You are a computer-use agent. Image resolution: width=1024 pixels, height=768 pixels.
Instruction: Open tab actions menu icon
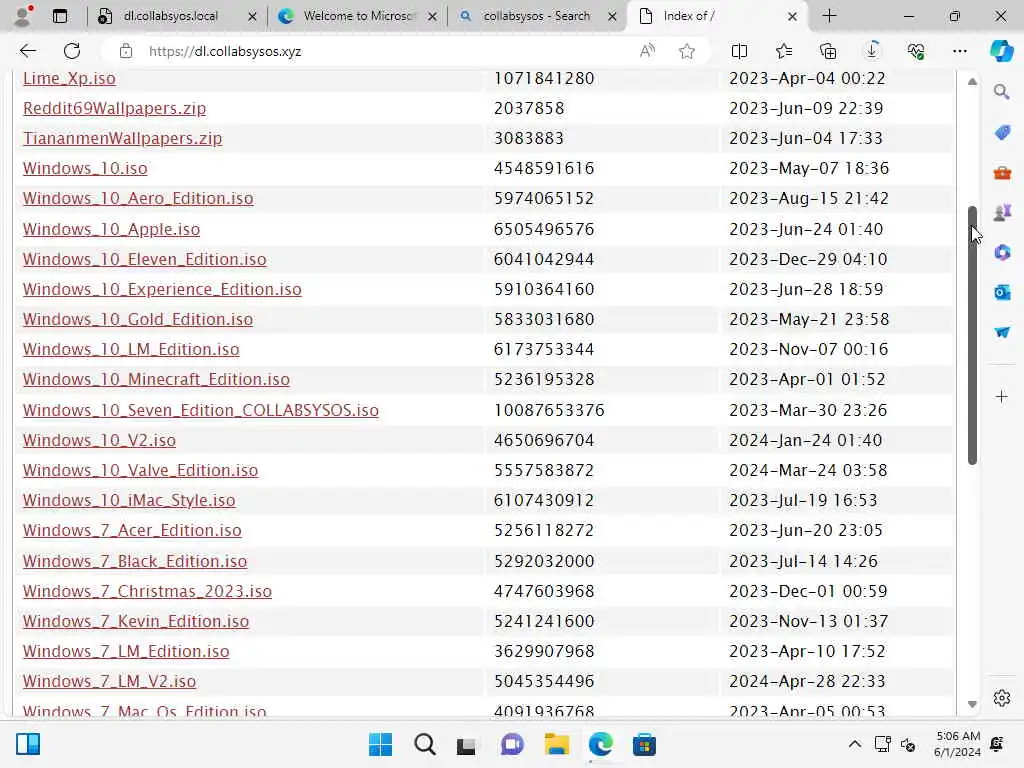click(60, 16)
